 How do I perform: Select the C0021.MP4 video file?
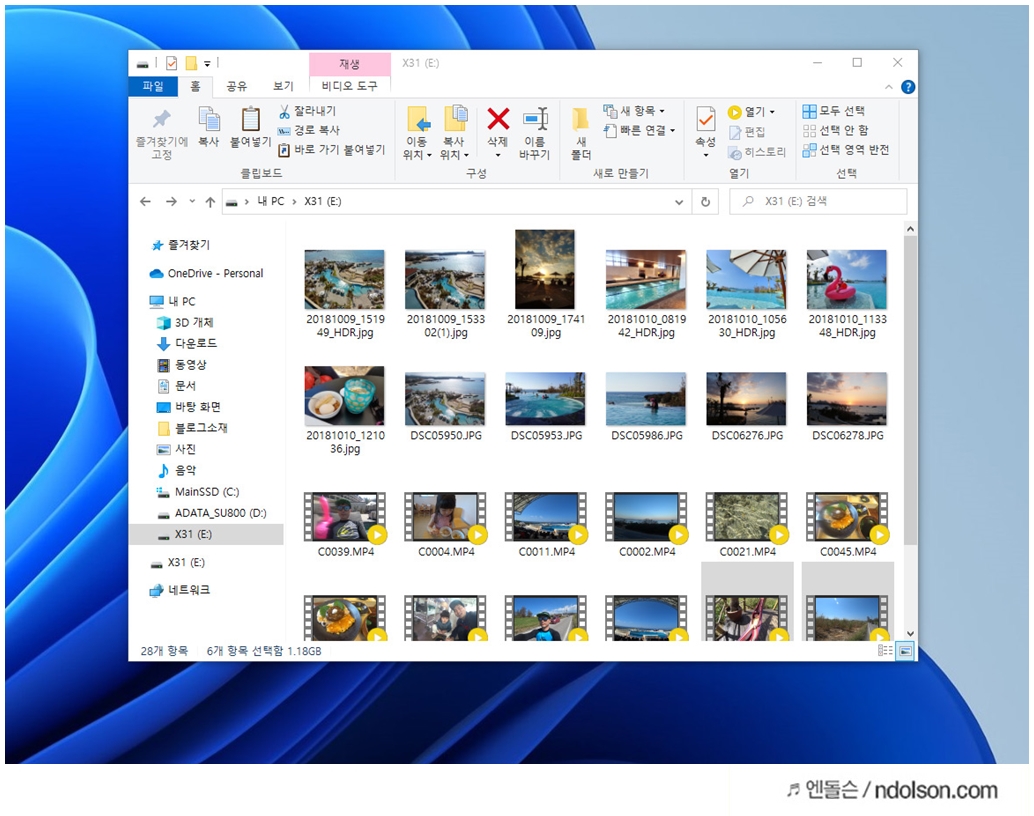tap(746, 524)
